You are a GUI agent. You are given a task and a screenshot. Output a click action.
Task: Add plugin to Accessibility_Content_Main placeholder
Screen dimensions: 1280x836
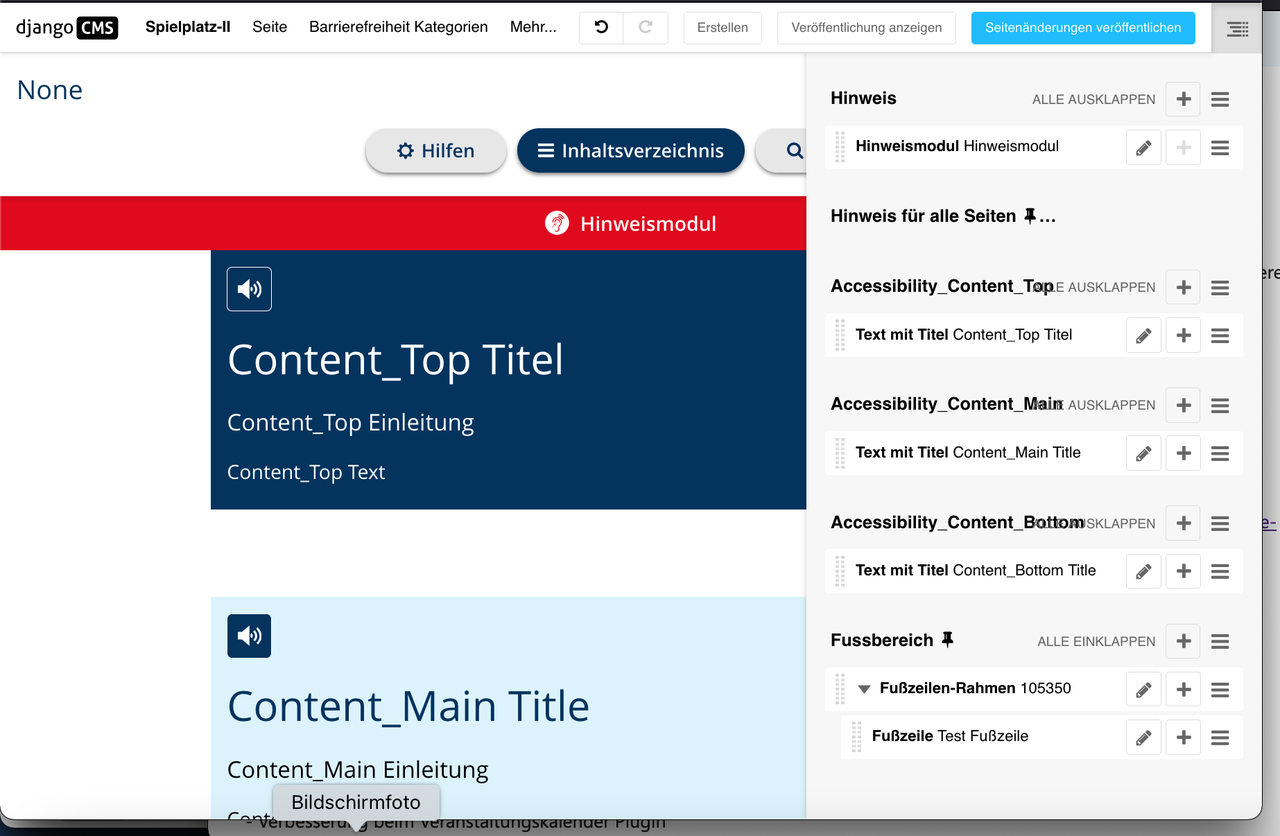(x=1183, y=405)
